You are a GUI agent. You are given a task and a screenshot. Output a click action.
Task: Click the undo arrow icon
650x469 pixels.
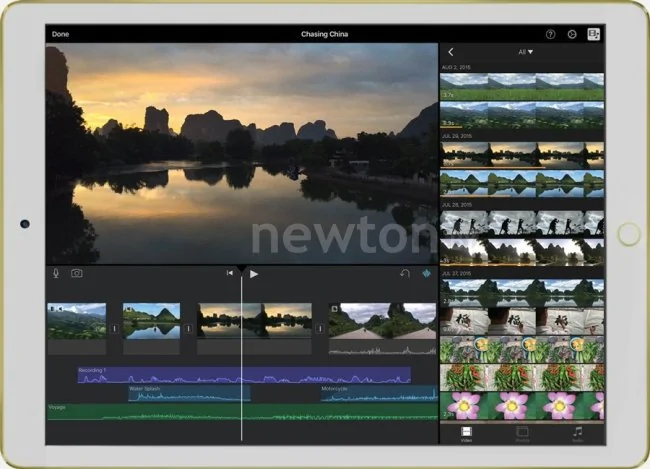[x=405, y=273]
